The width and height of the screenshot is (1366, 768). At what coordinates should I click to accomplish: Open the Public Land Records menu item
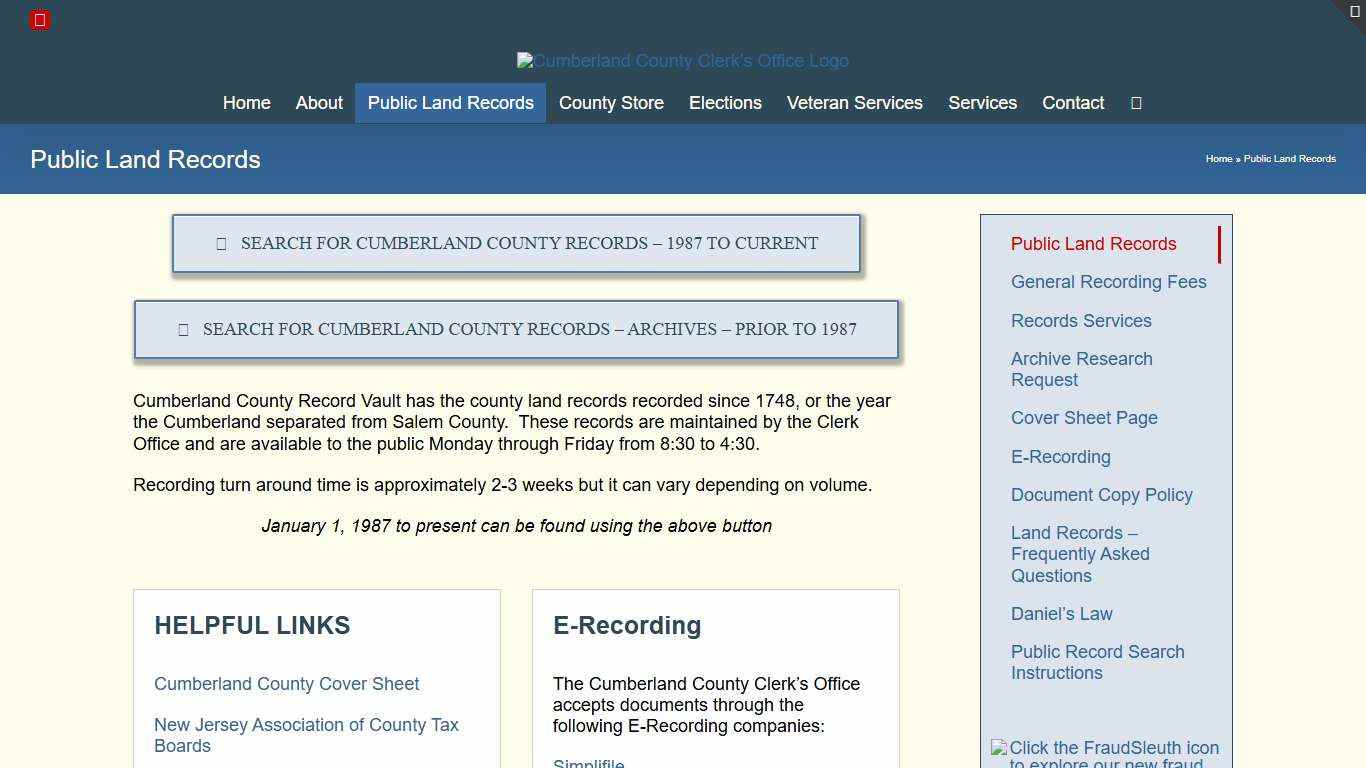[x=450, y=103]
